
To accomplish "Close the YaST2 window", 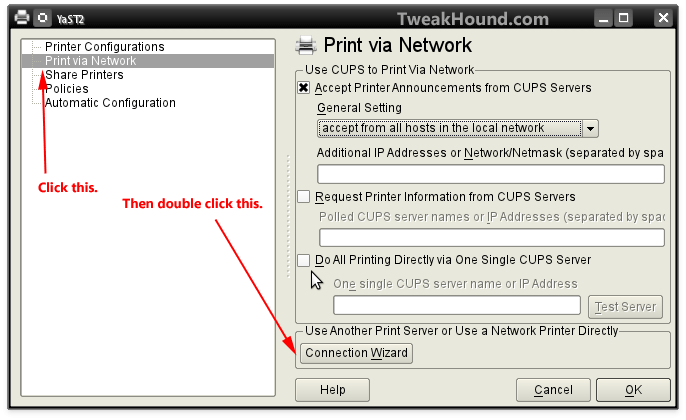I will coord(663,18).
